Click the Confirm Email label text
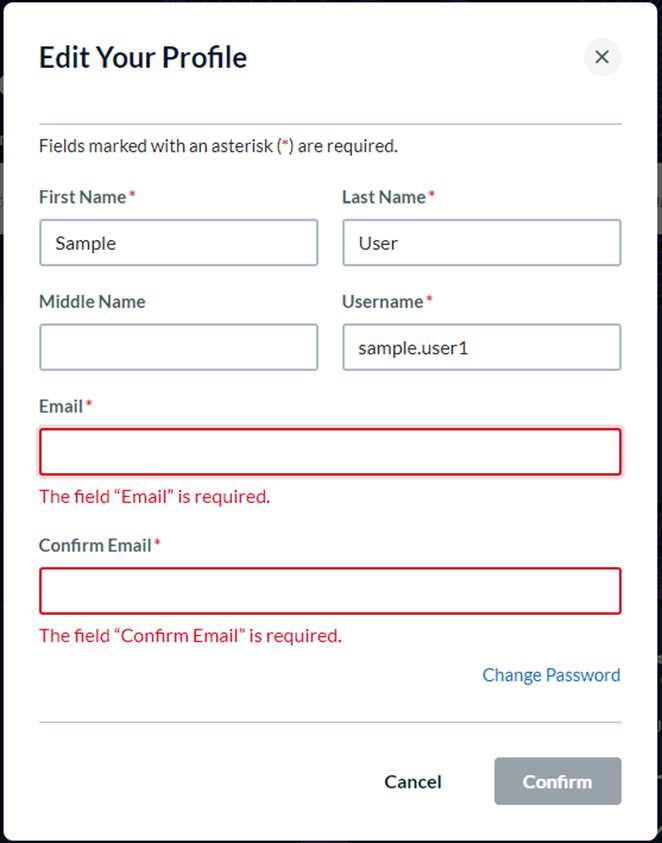662x843 pixels. pyautogui.click(x=95, y=545)
